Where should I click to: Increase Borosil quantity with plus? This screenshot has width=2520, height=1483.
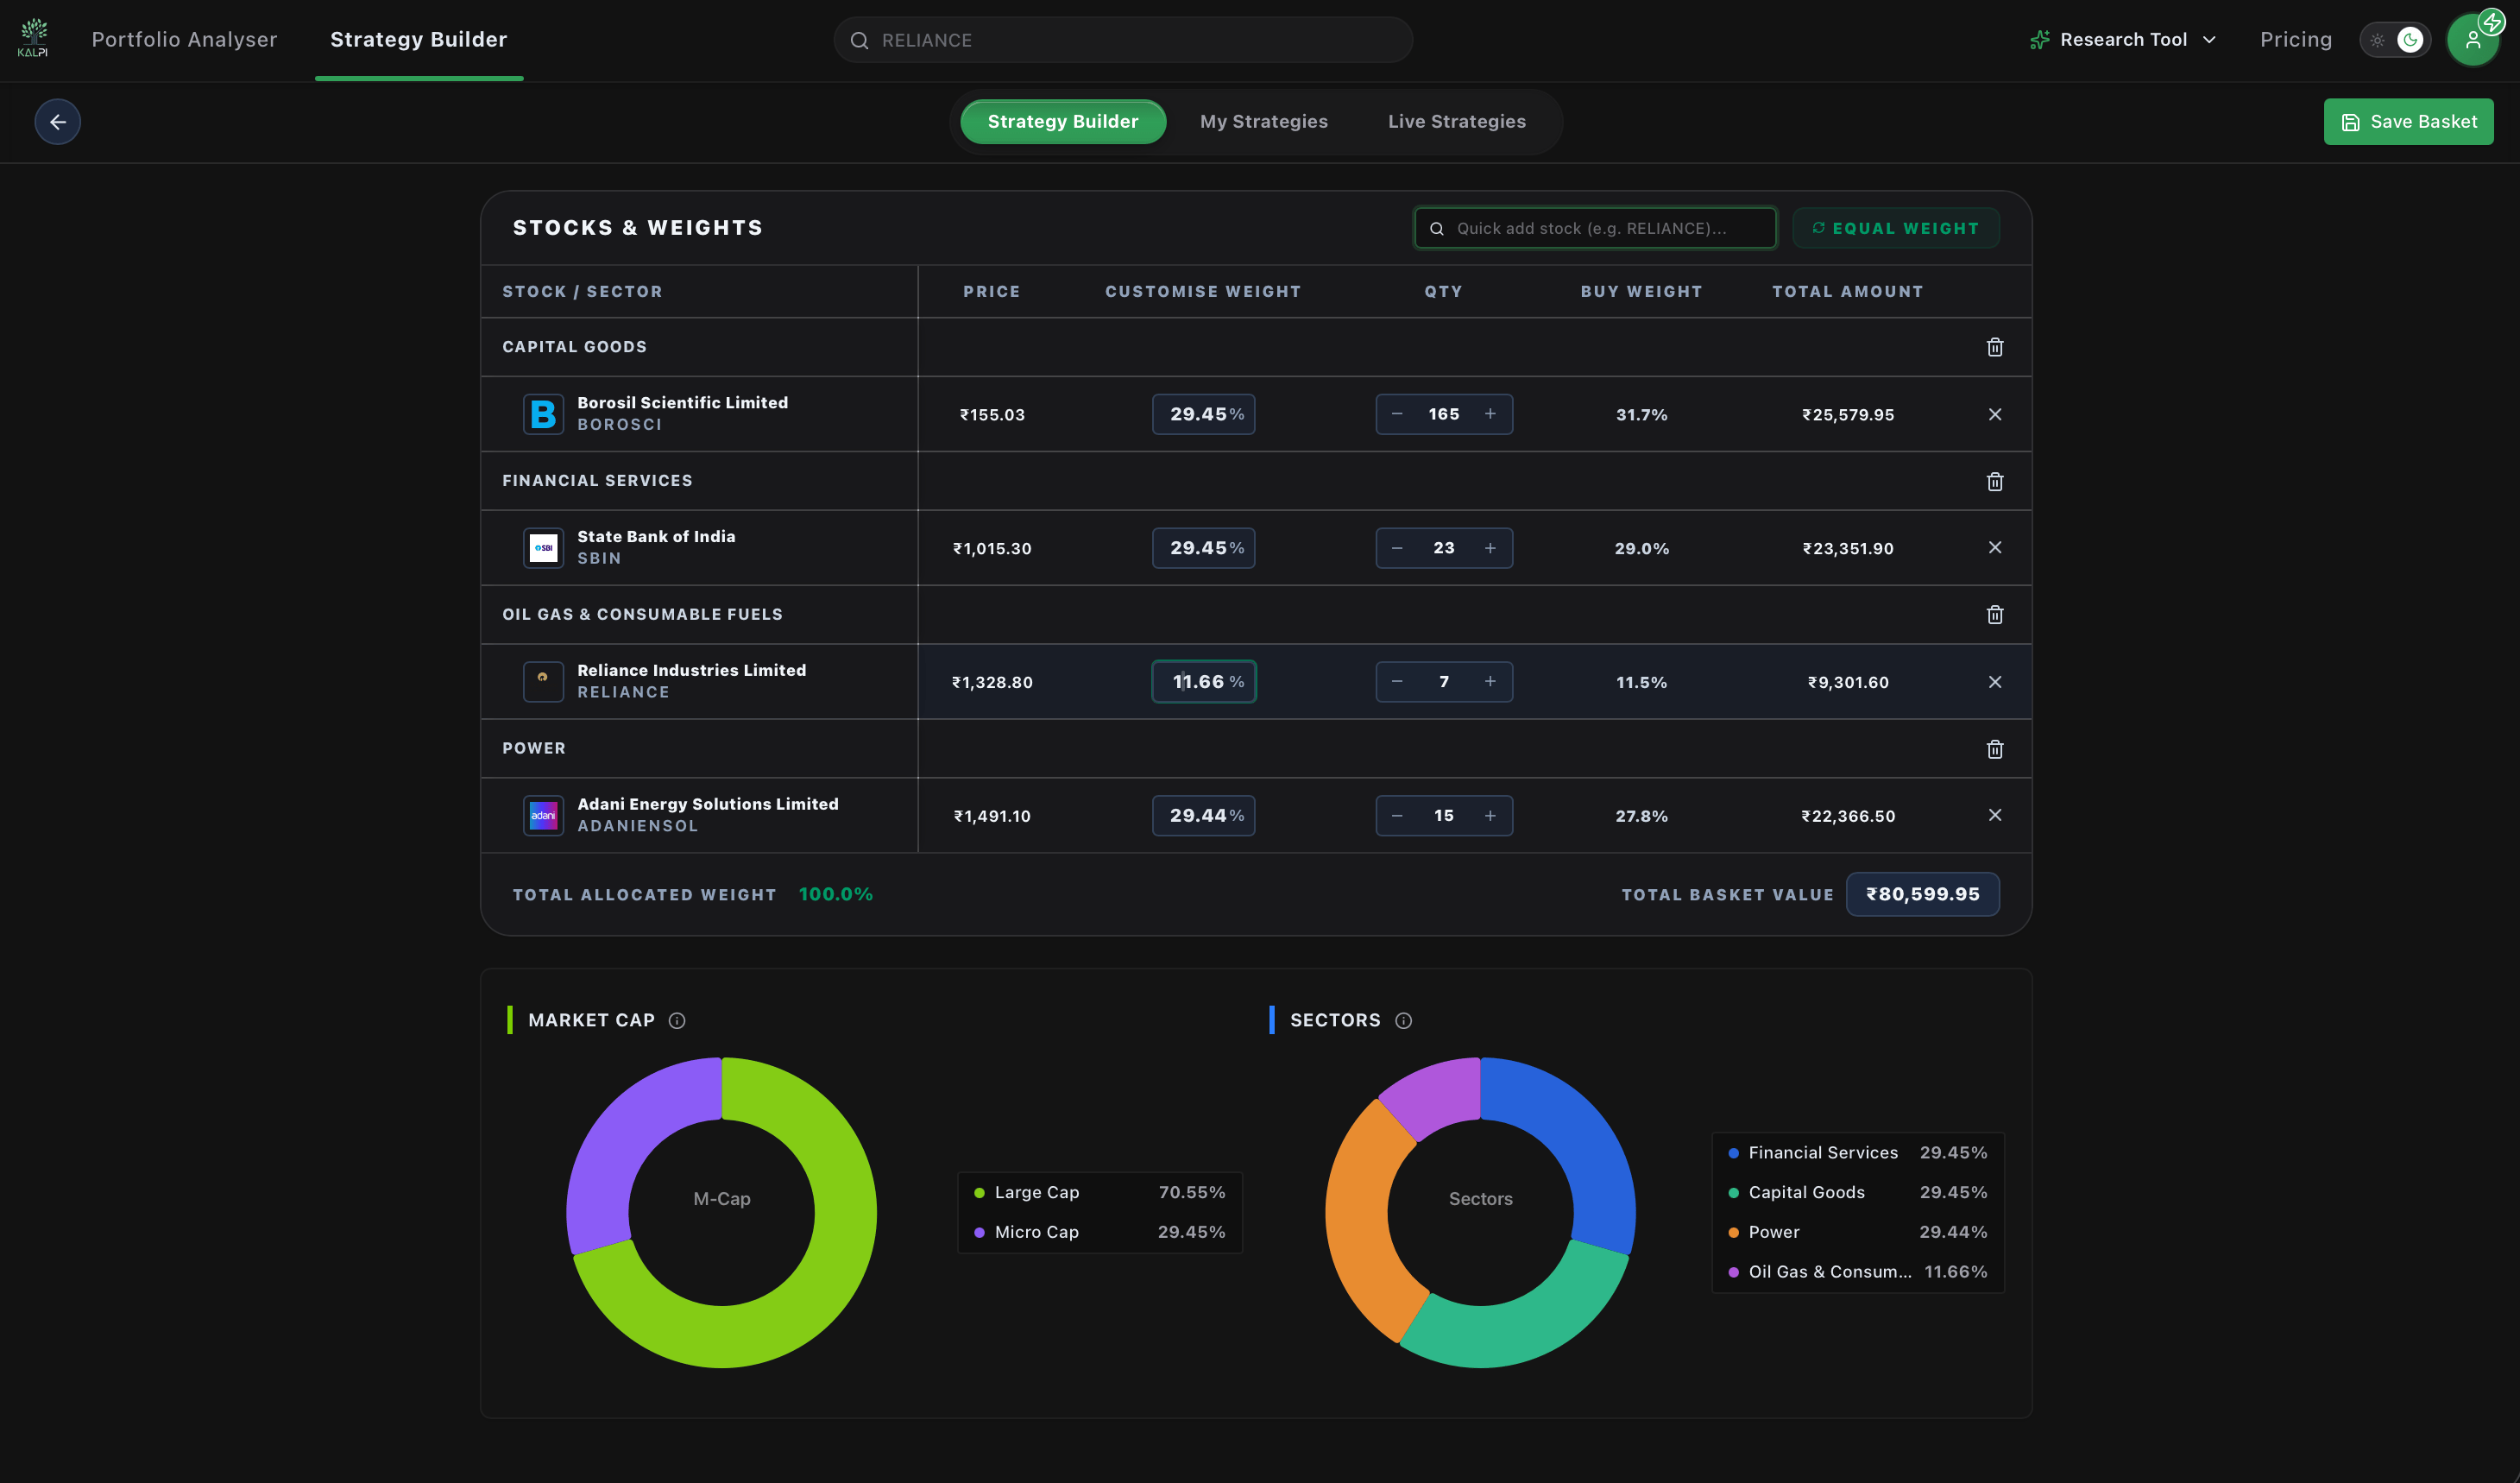(x=1490, y=414)
